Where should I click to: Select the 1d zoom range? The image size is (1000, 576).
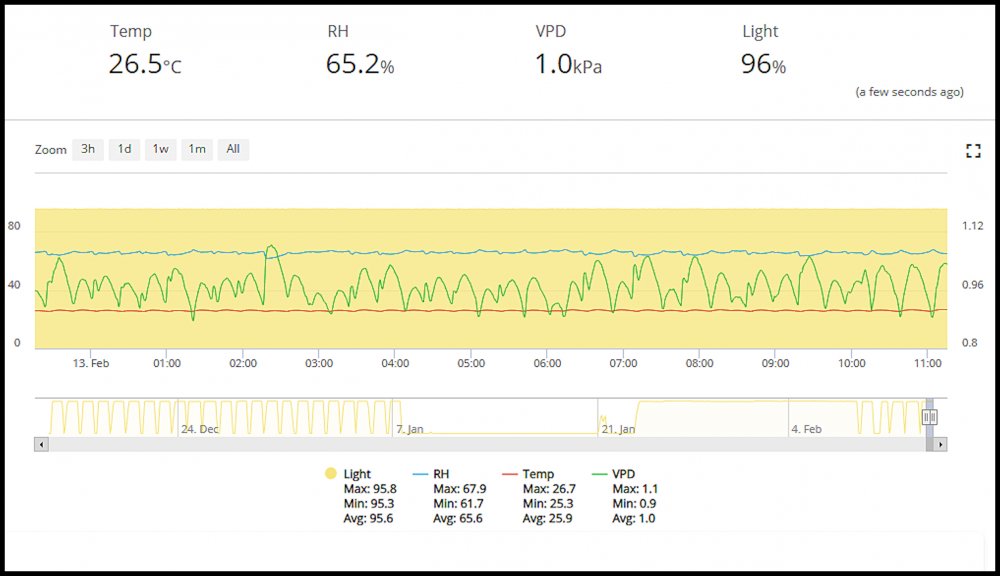(x=124, y=150)
